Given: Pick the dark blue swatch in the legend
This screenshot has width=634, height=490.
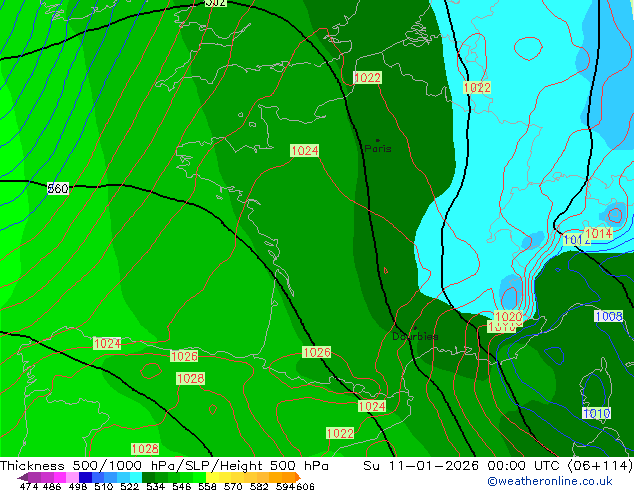Looking at the screenshot, I should (x=85, y=478).
